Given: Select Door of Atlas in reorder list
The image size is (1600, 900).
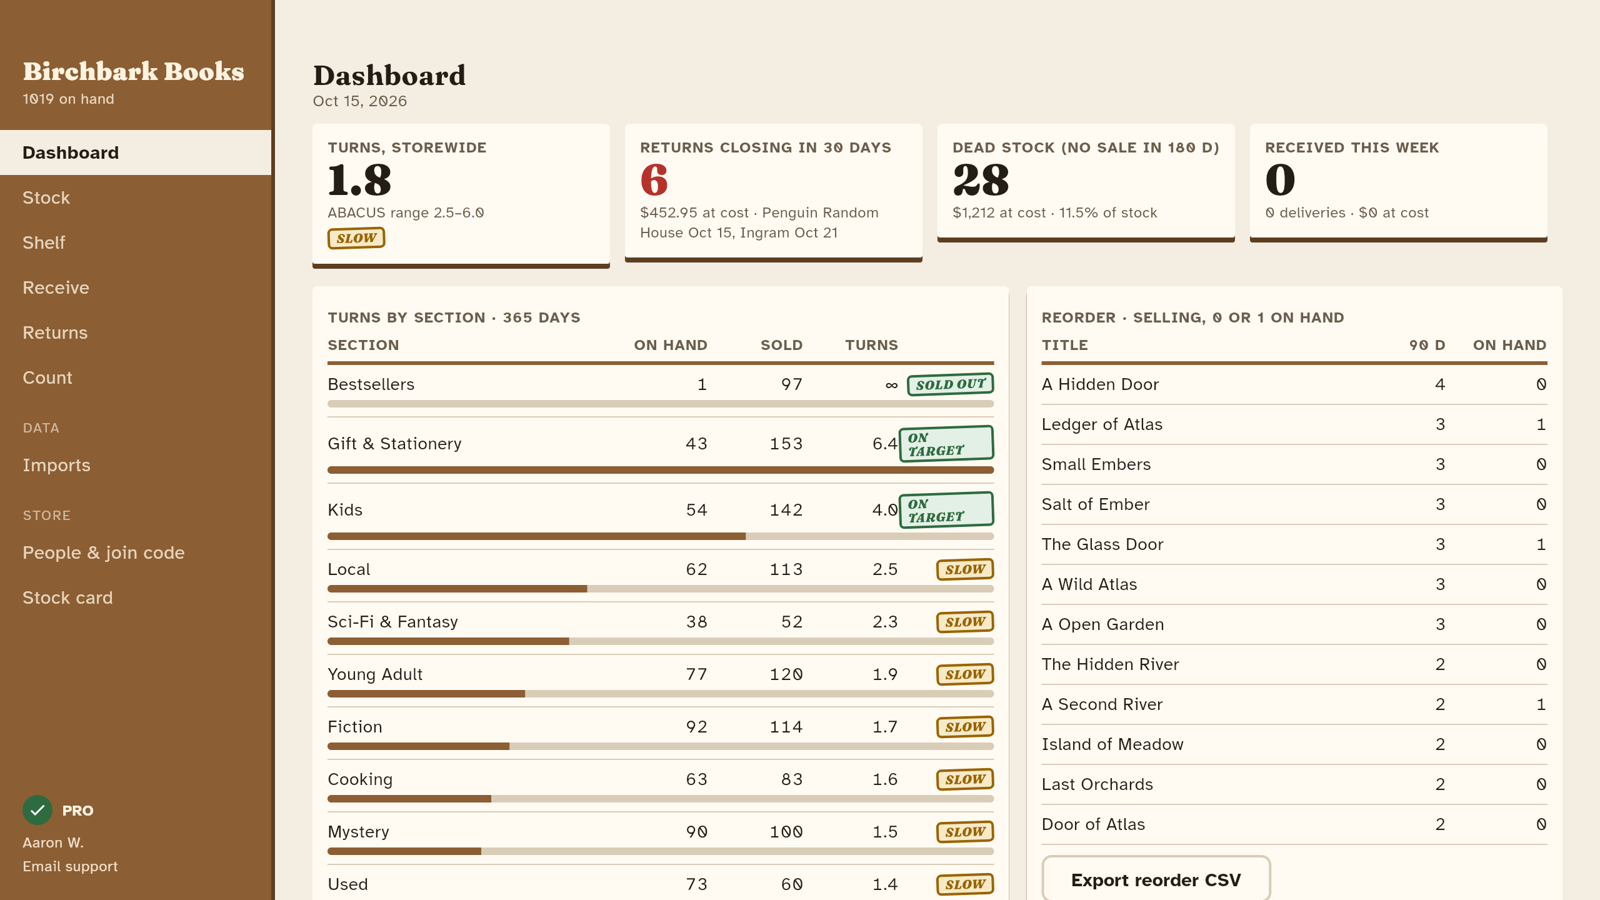Looking at the screenshot, I should coord(1093,824).
